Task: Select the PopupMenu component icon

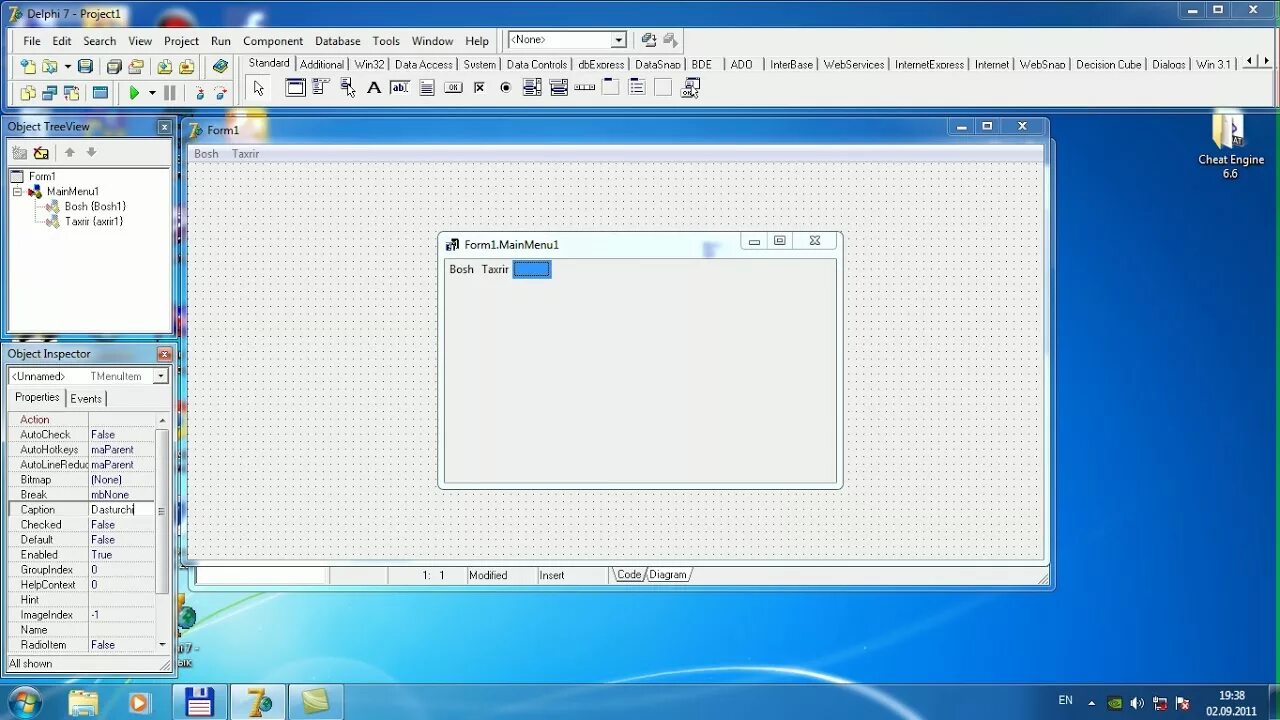Action: 347,88
